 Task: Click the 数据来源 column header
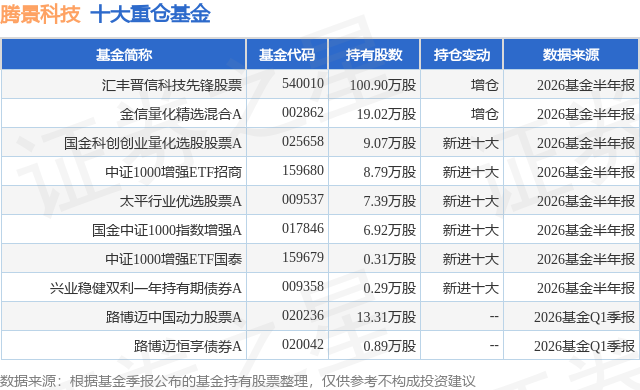coord(571,55)
